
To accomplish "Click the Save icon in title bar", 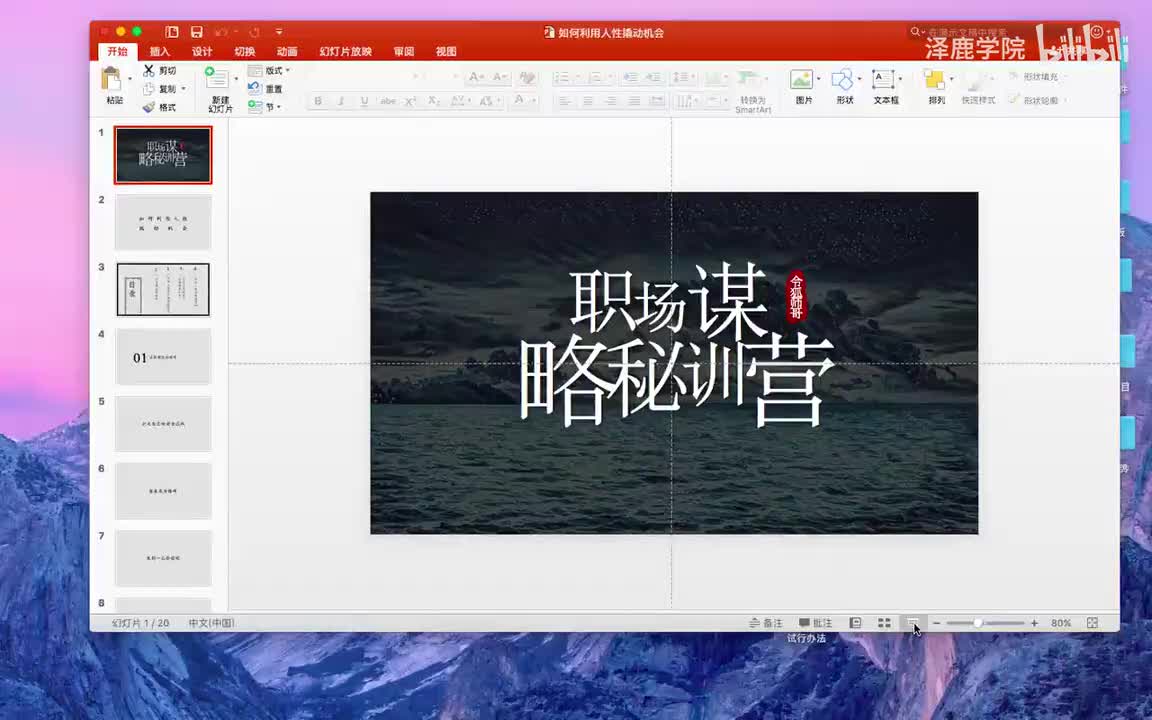I will 196,32.
